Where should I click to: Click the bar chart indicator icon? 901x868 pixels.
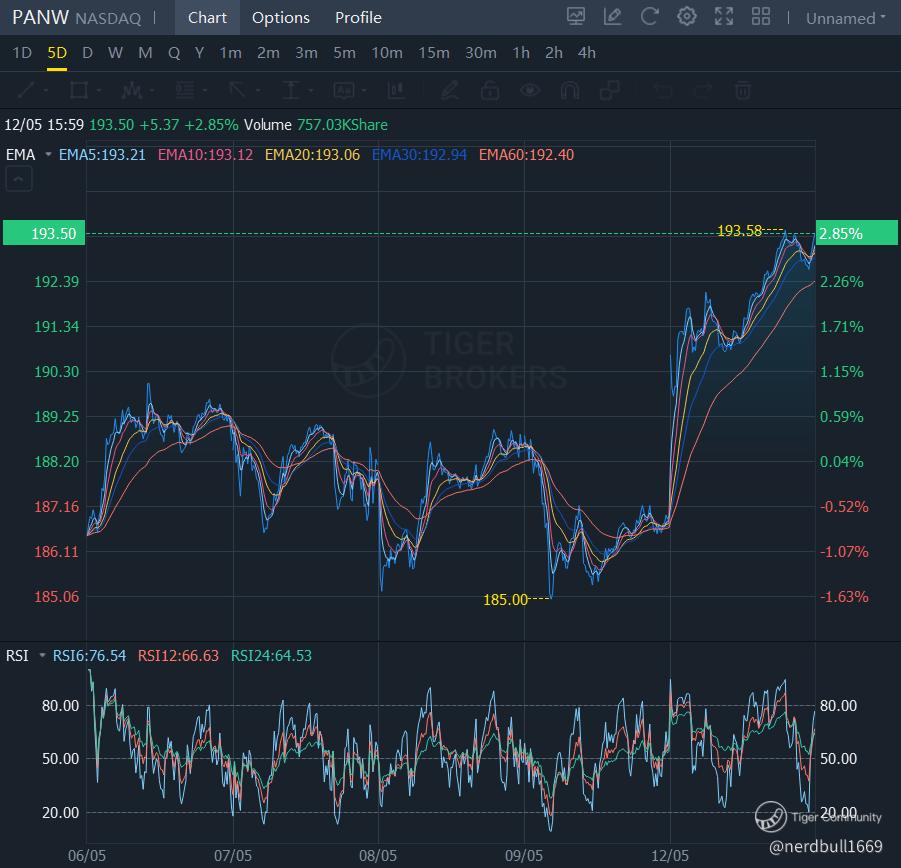coord(396,90)
